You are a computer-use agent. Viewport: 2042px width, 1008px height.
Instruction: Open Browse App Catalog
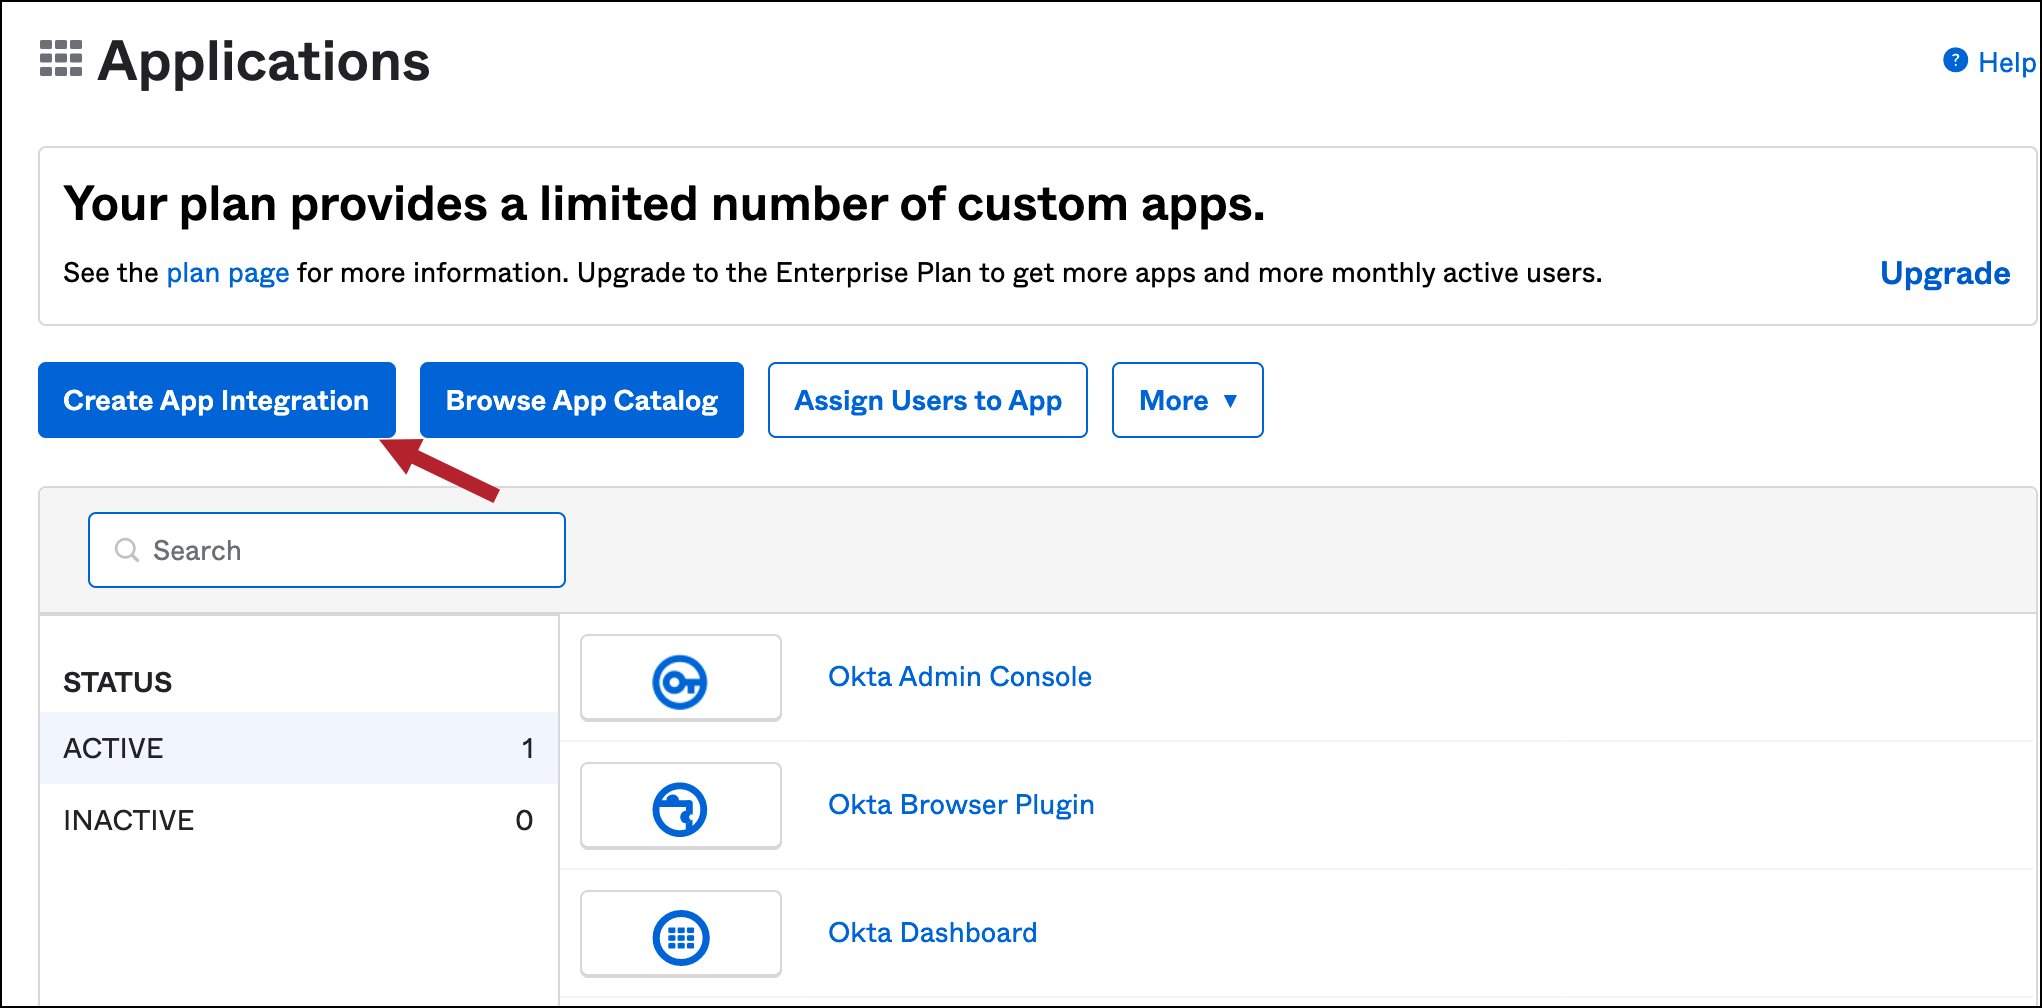[x=581, y=401]
